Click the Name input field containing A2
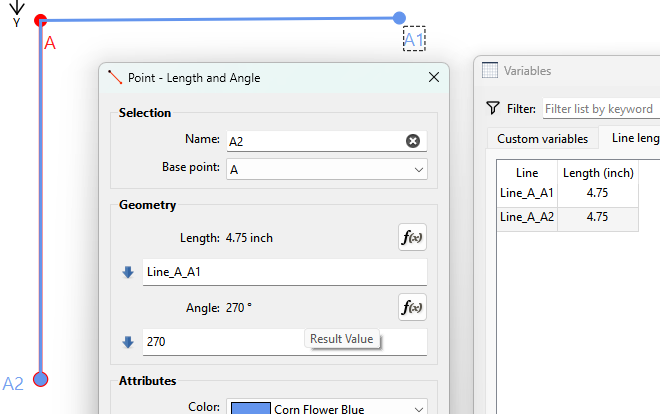Viewport: 660px width, 414px height. (x=310, y=141)
